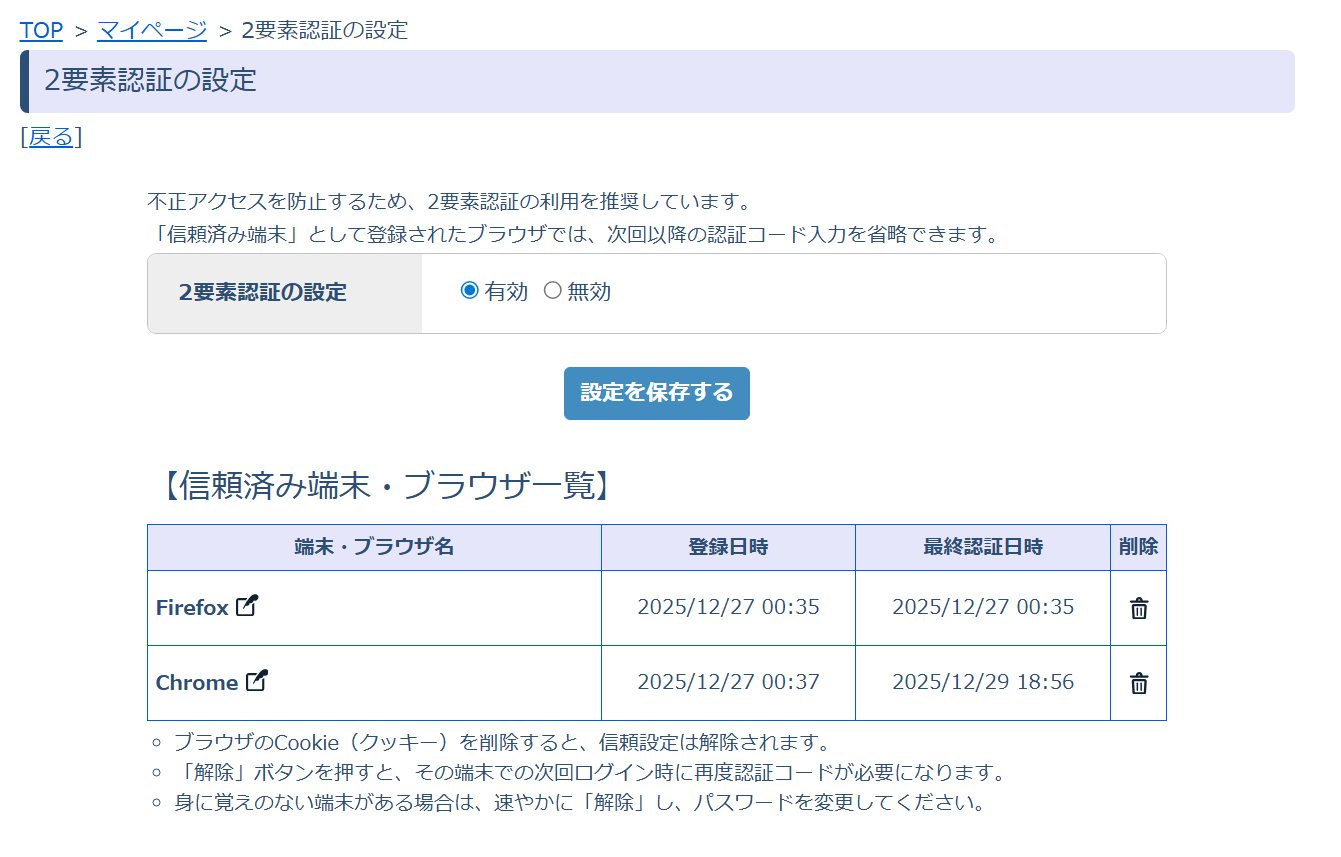Click the trash icon in the Chrome row
This screenshot has width=1341, height=857.
1138,683
